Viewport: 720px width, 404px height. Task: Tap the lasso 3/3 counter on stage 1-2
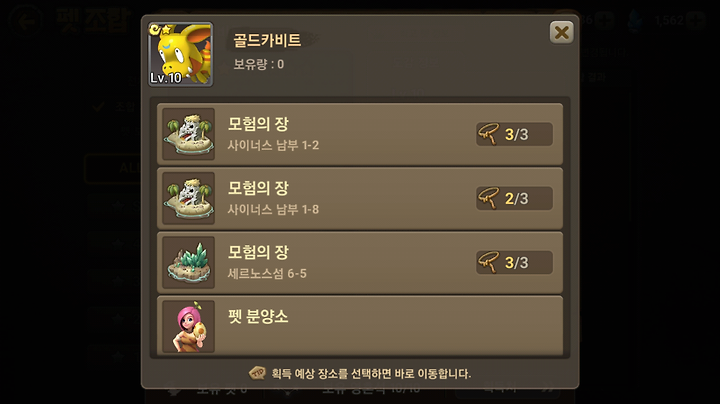pyautogui.click(x=514, y=134)
